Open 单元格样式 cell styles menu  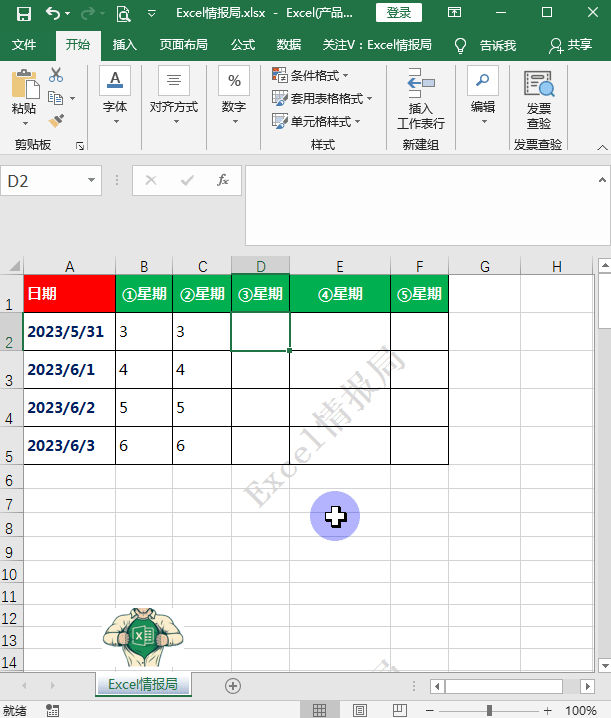pyautogui.click(x=316, y=121)
